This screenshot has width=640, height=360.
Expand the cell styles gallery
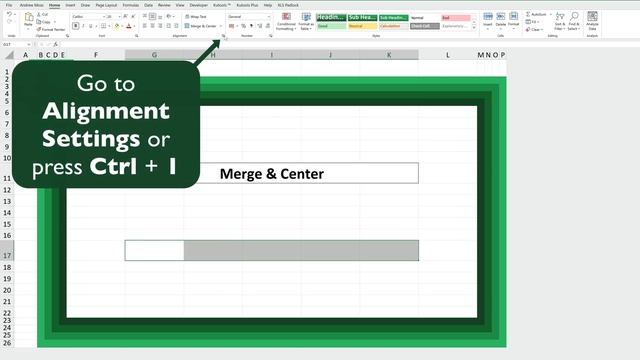474,28
